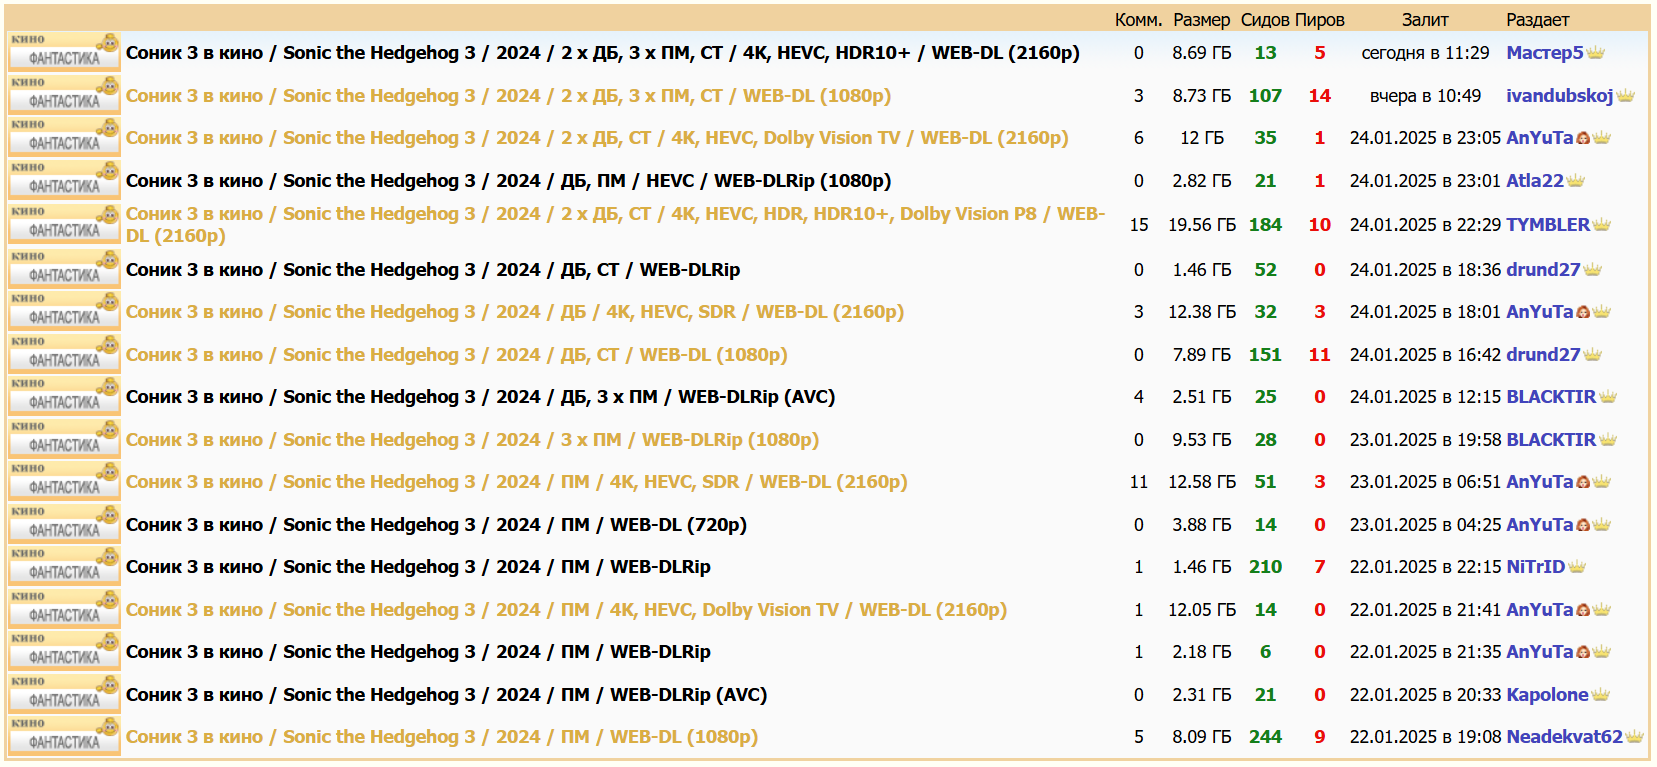Click the crown icon beside TYMBLER
This screenshot has height=767, width=1657.
[x=1602, y=225]
